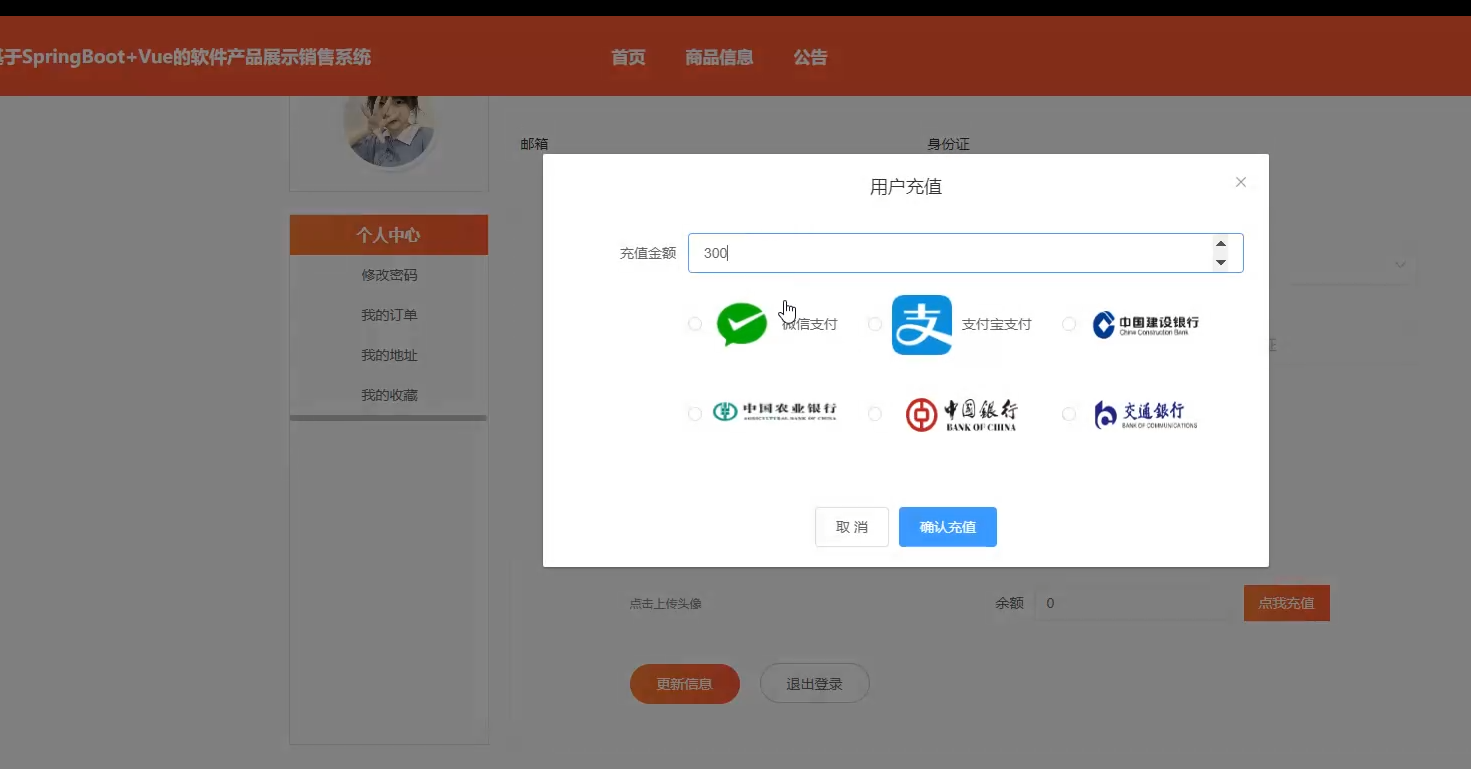
Task: Select the WeChat Pay radio button
Action: pos(695,324)
